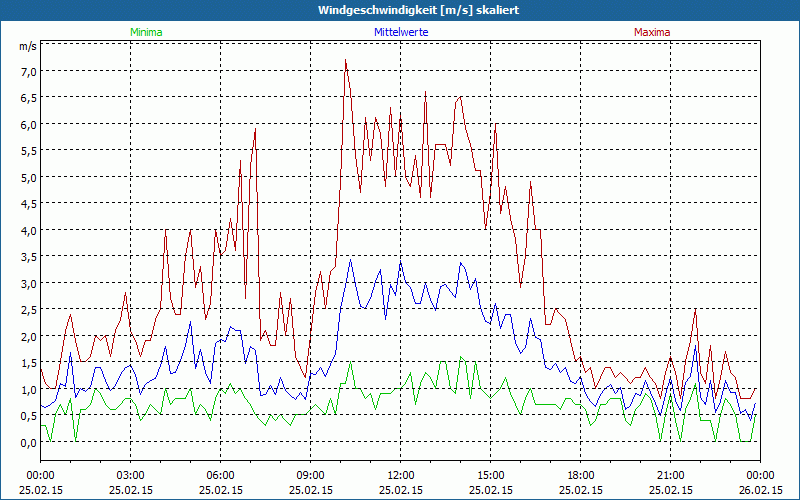
Task: Click the 26.02.15 date label
Action: [761, 490]
